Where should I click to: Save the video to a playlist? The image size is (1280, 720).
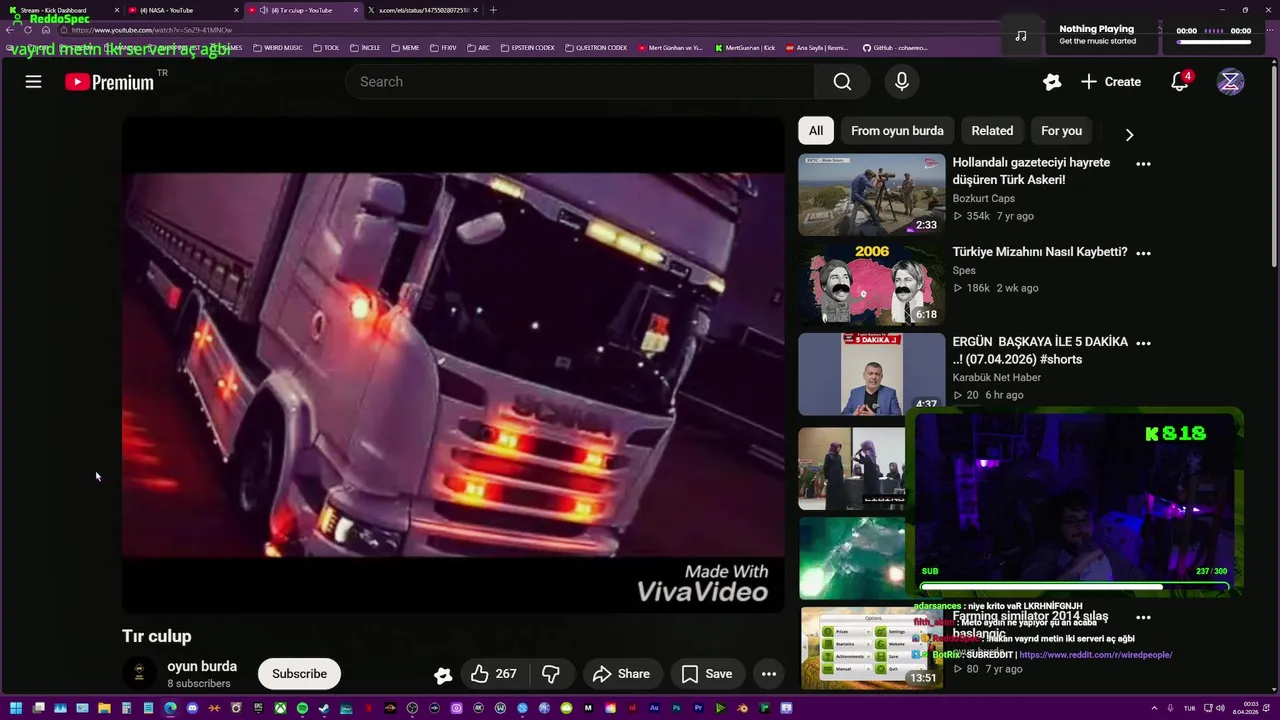click(x=707, y=674)
